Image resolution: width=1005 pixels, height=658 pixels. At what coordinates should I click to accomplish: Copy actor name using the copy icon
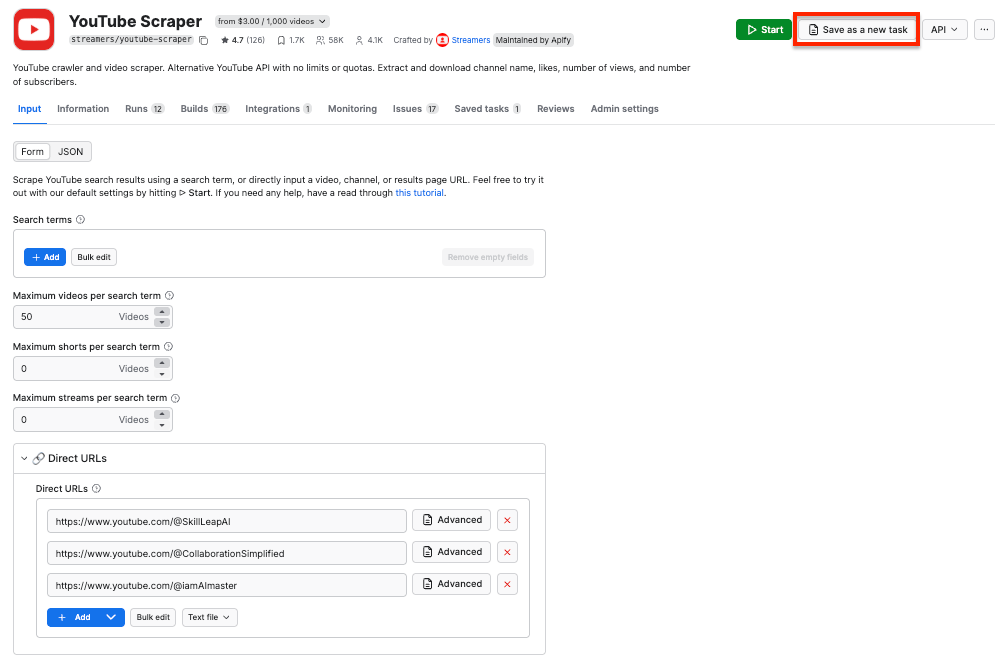(x=204, y=41)
